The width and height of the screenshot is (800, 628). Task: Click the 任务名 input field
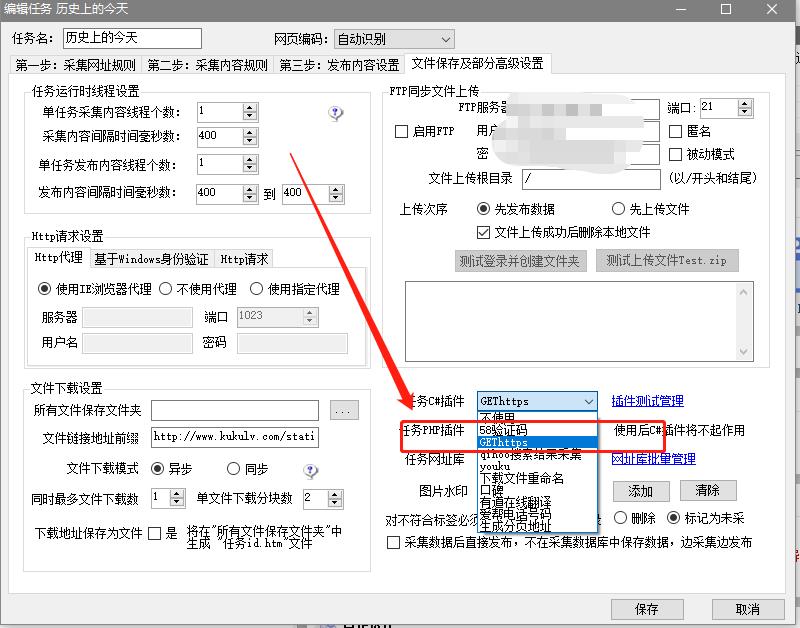point(133,38)
